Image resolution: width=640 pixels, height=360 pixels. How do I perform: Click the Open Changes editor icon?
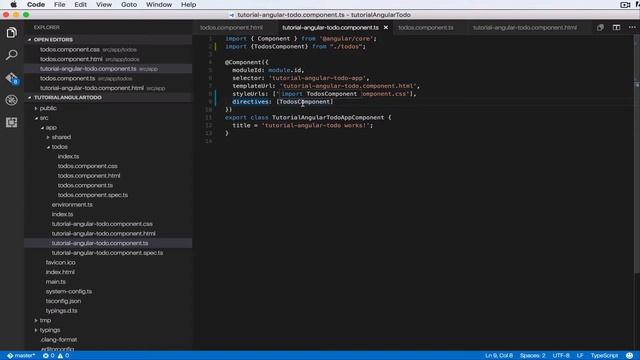point(600,27)
